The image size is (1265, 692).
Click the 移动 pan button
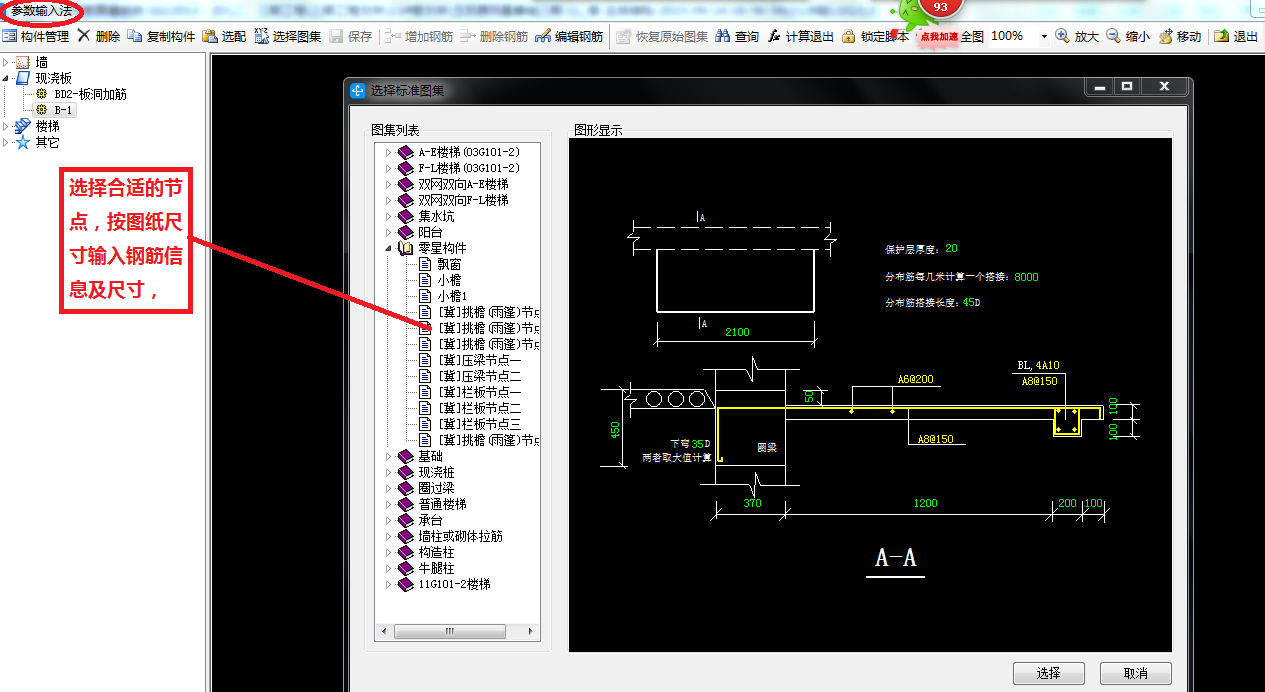point(1179,36)
